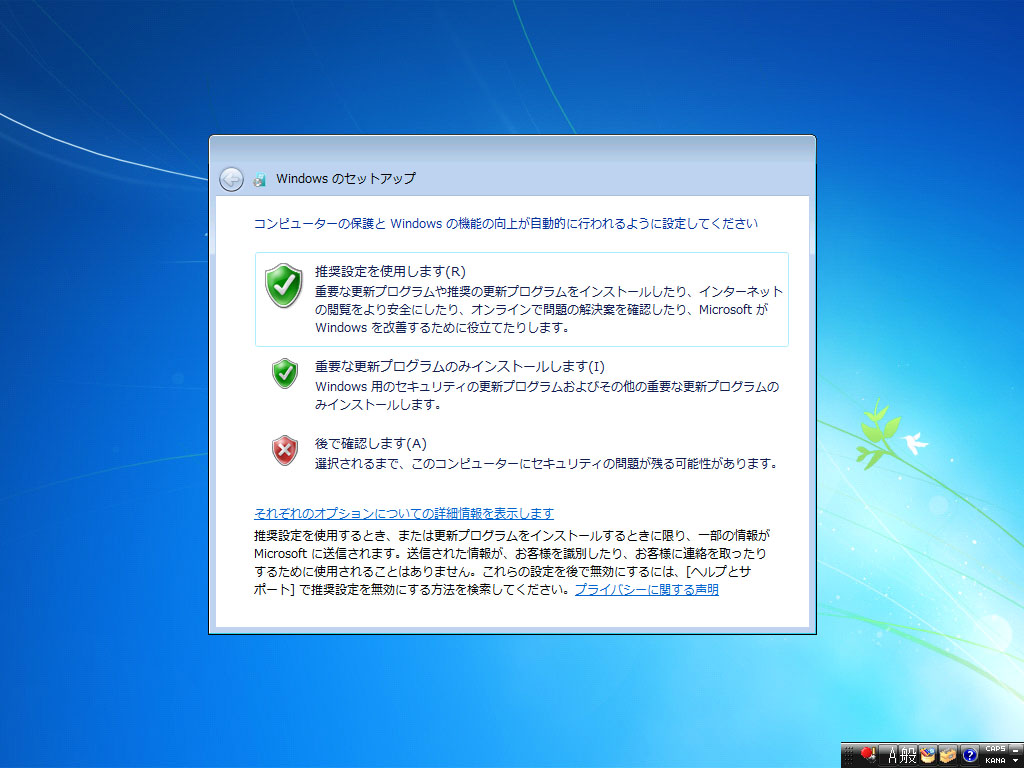Open それぞれのオプションについての詳細情報を表示します link
Viewport: 1024px width, 768px height.
click(404, 513)
